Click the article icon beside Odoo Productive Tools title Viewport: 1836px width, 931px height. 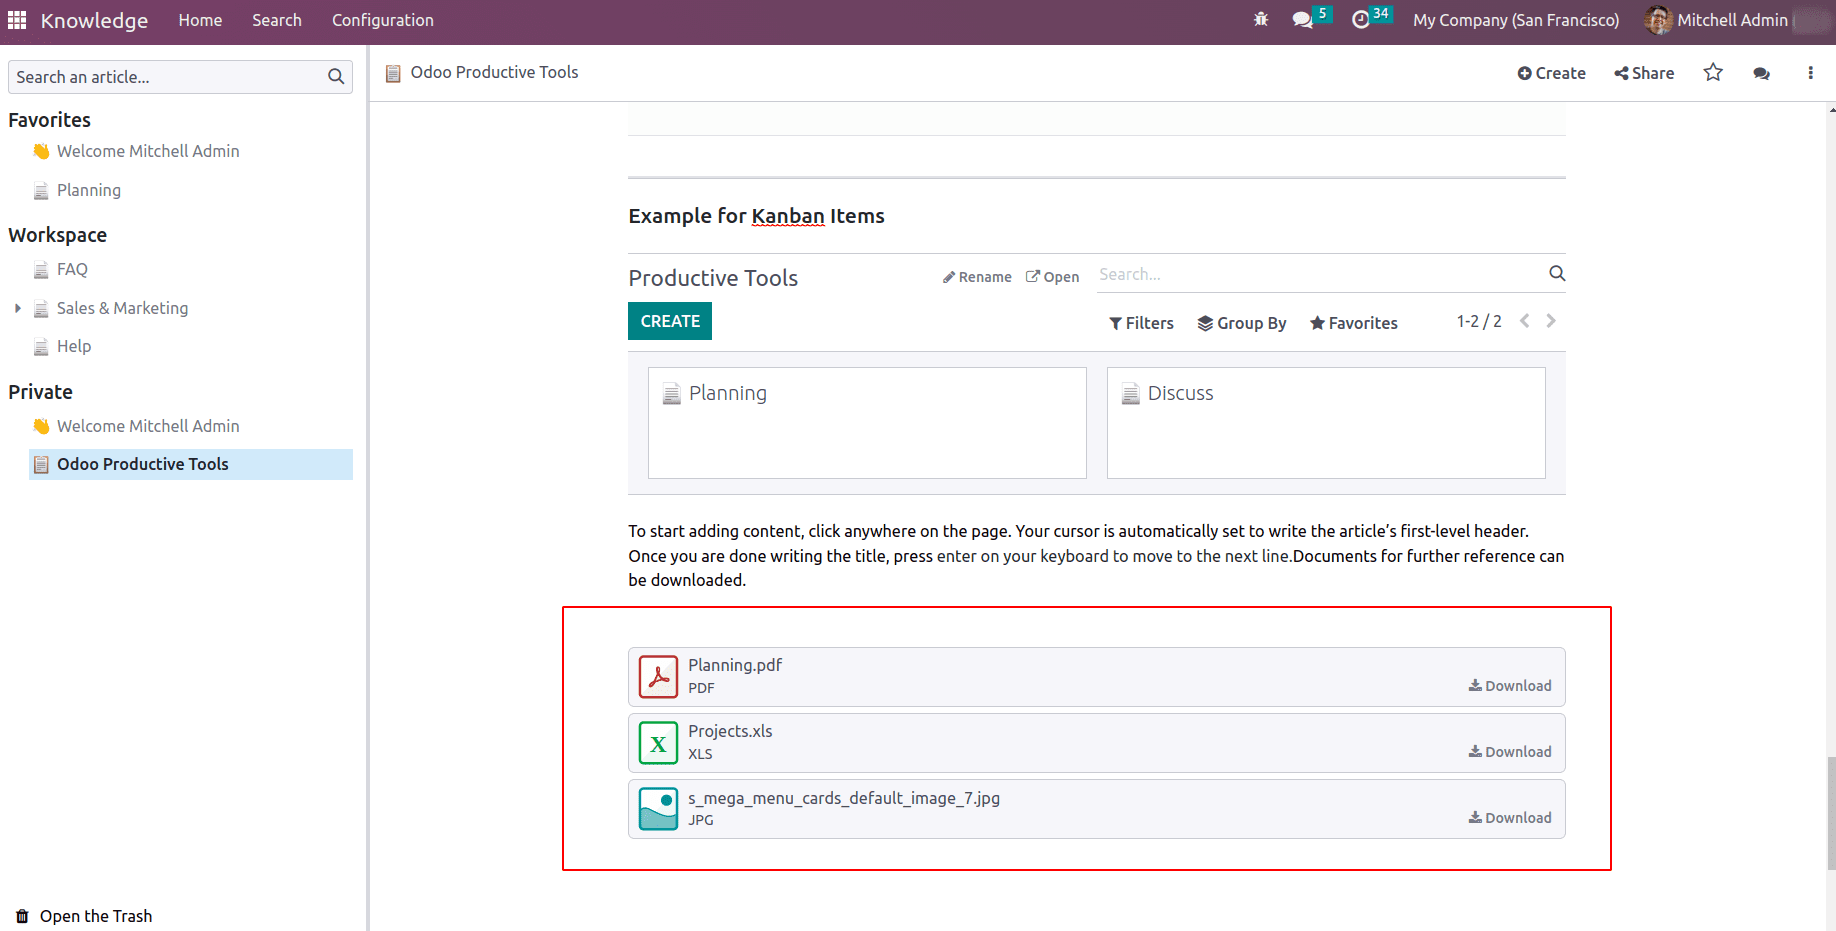(x=393, y=73)
